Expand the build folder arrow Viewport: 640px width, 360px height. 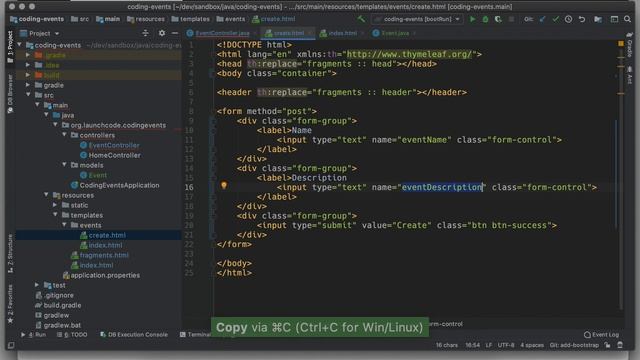28,75
